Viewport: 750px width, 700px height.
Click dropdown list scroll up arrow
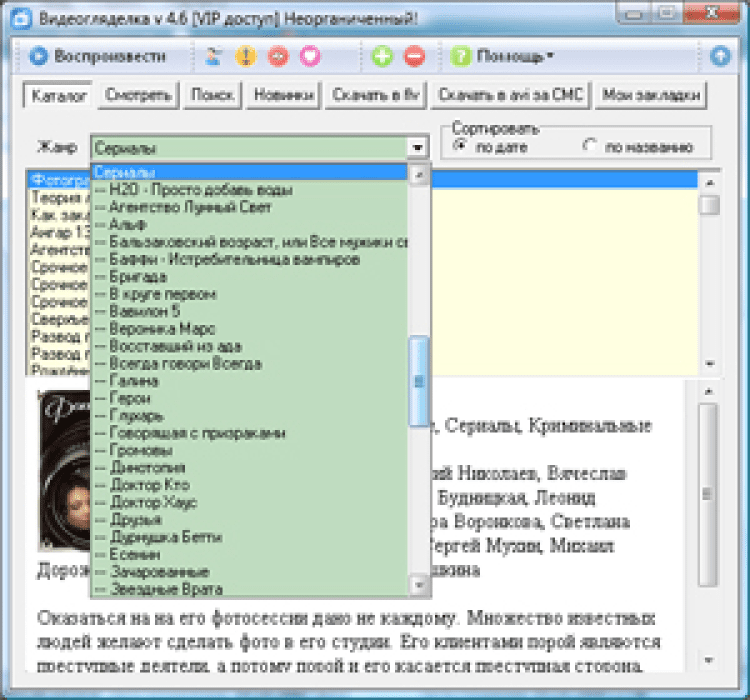coord(419,175)
